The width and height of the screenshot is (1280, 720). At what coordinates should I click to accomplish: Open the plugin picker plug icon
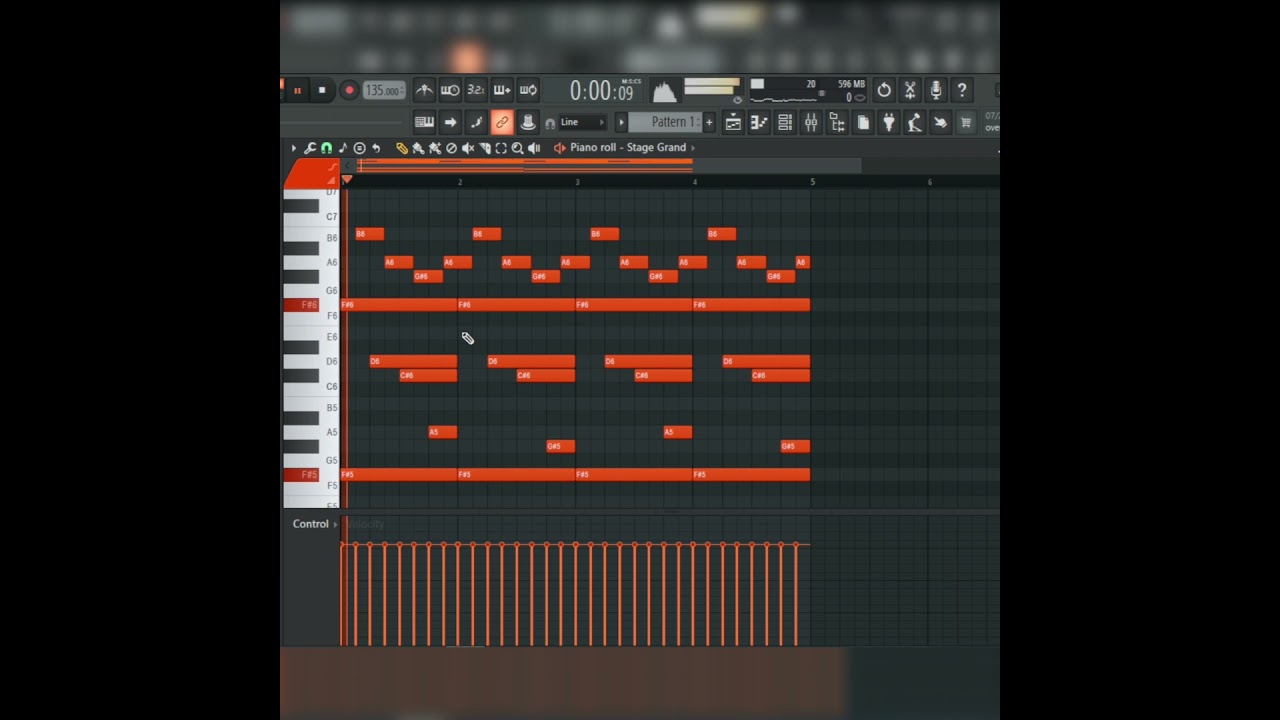tap(889, 122)
